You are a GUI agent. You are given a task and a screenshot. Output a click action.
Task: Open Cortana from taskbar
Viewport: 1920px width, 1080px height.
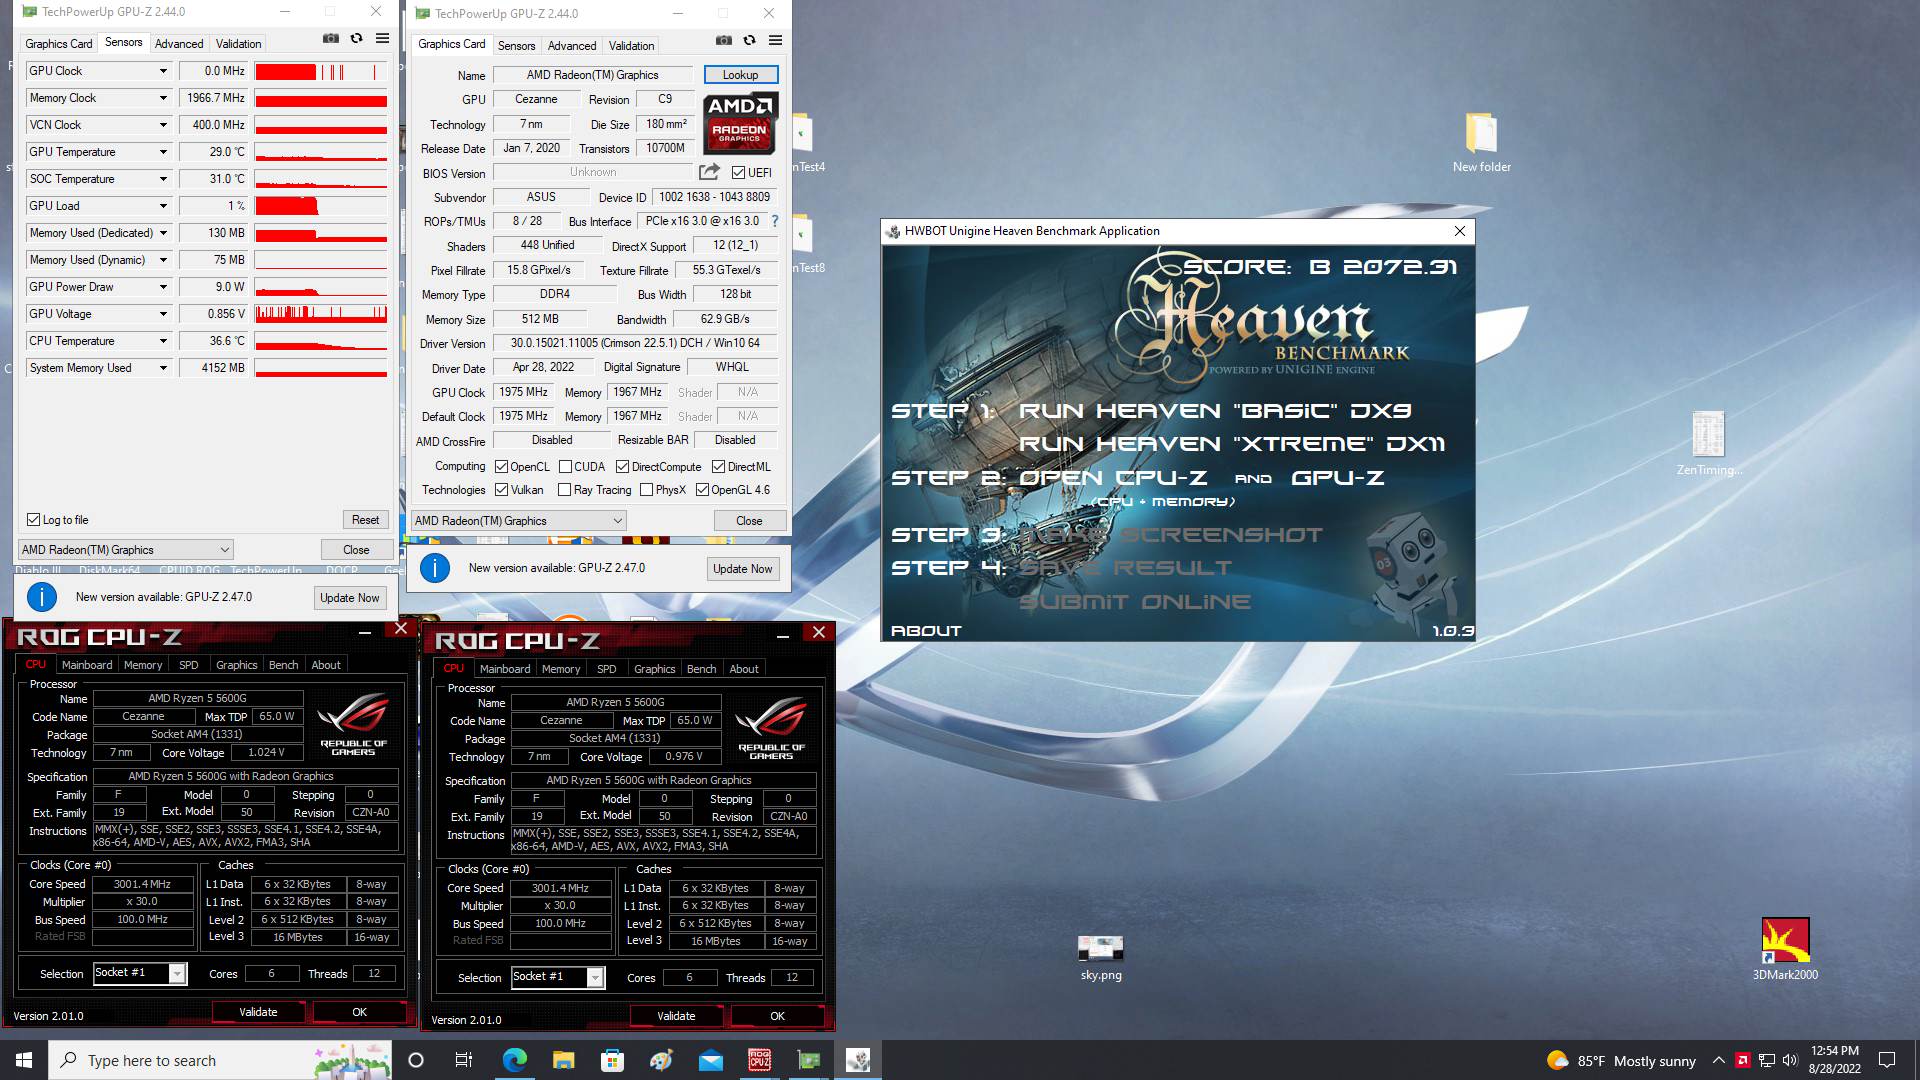pos(416,1060)
